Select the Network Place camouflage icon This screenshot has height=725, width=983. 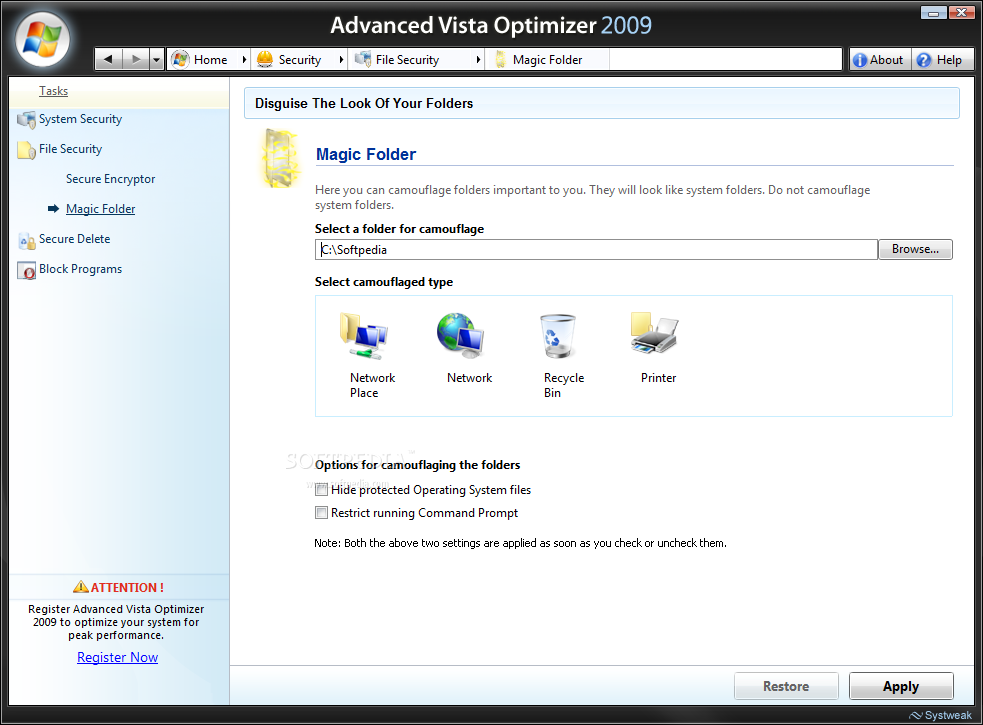click(364, 336)
